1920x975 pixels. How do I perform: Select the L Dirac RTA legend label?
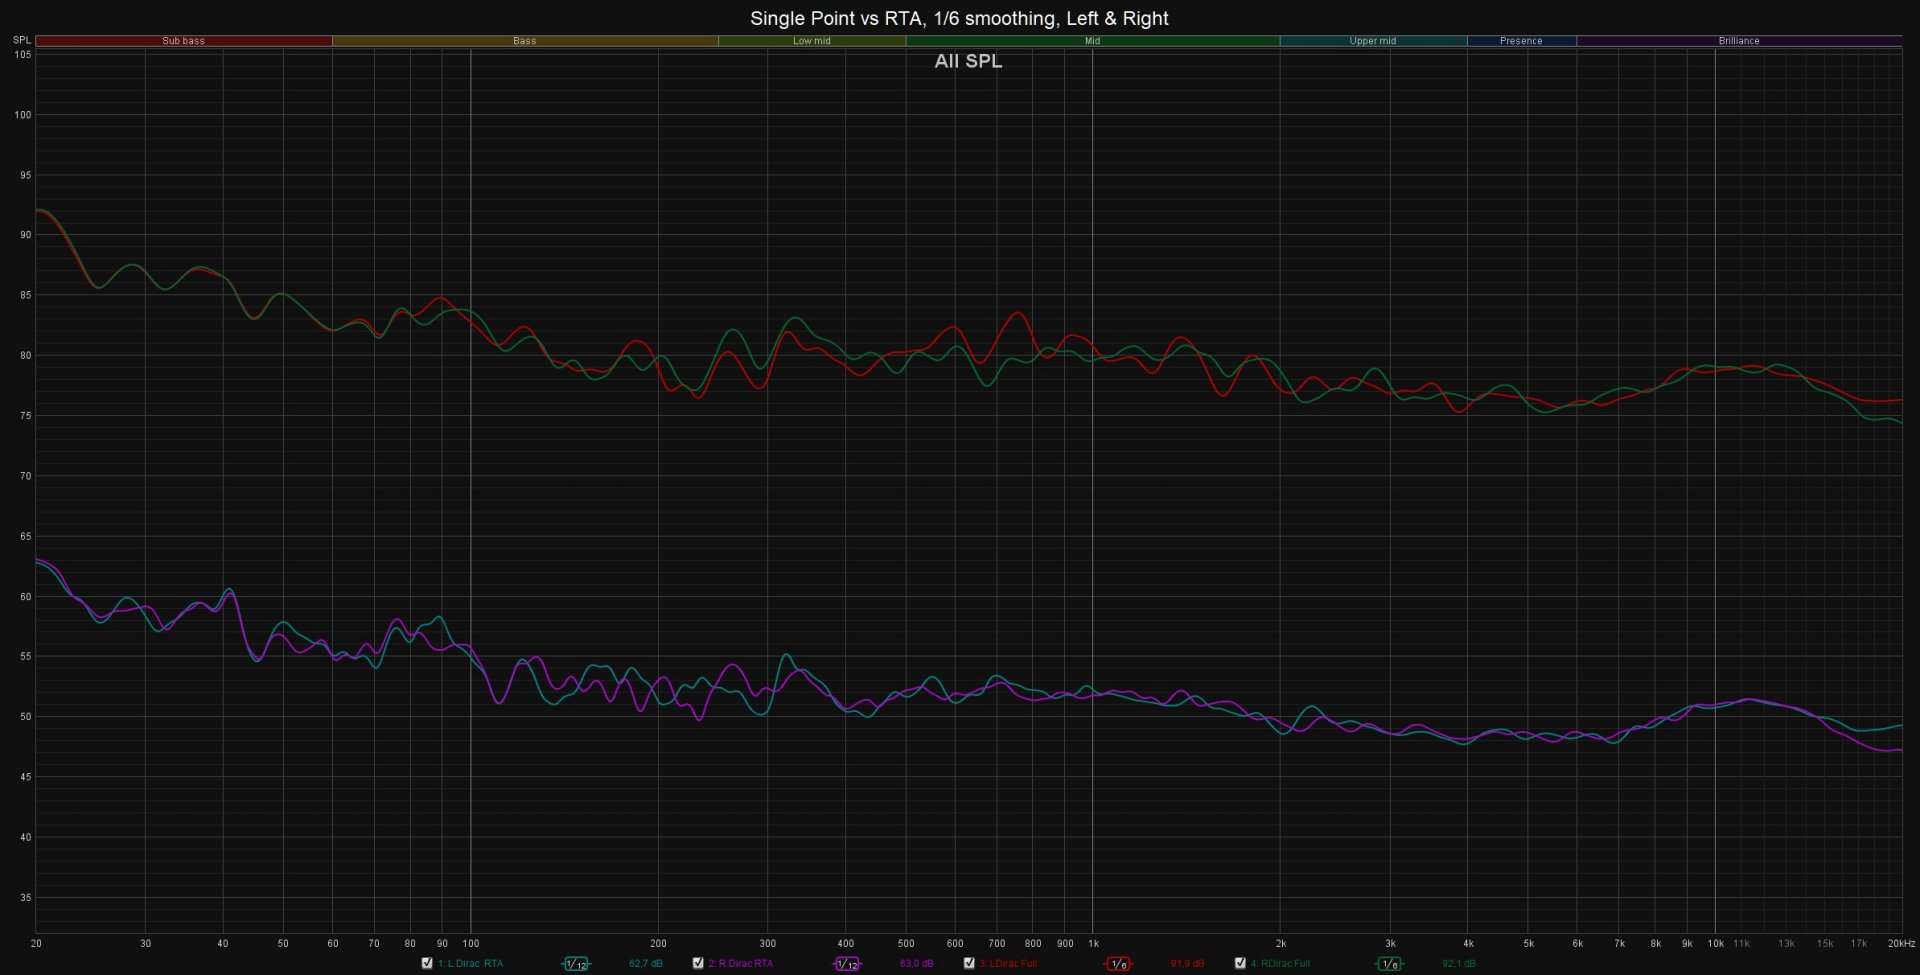[x=470, y=964]
